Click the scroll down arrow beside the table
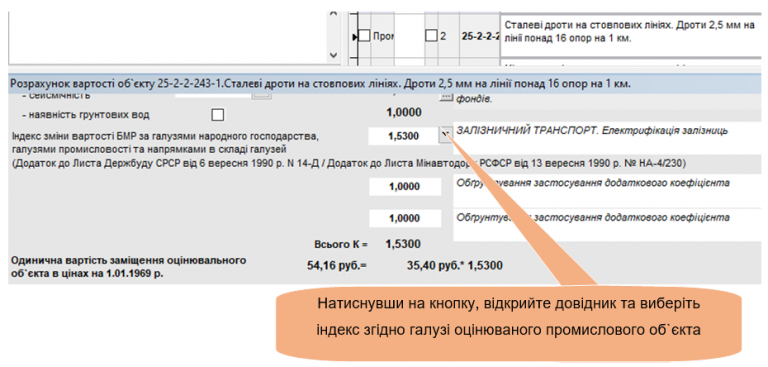The image size is (768, 367). (x=334, y=55)
